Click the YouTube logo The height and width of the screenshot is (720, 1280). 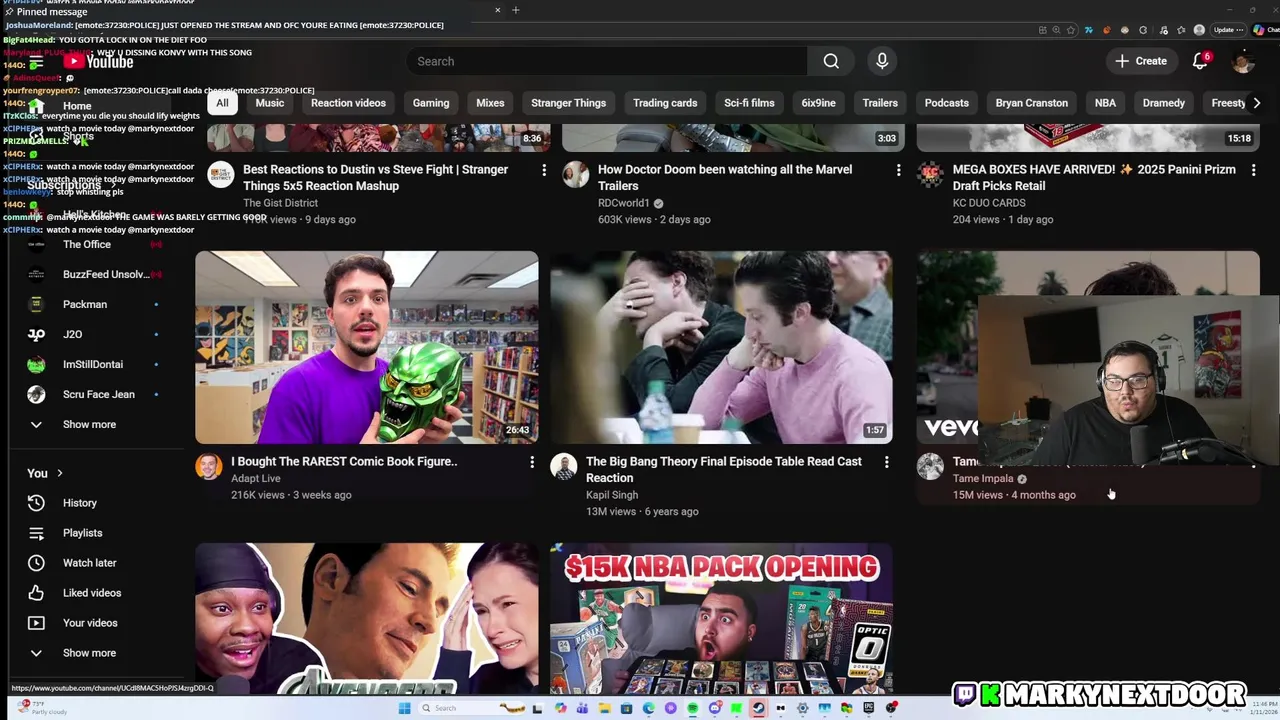98,61
